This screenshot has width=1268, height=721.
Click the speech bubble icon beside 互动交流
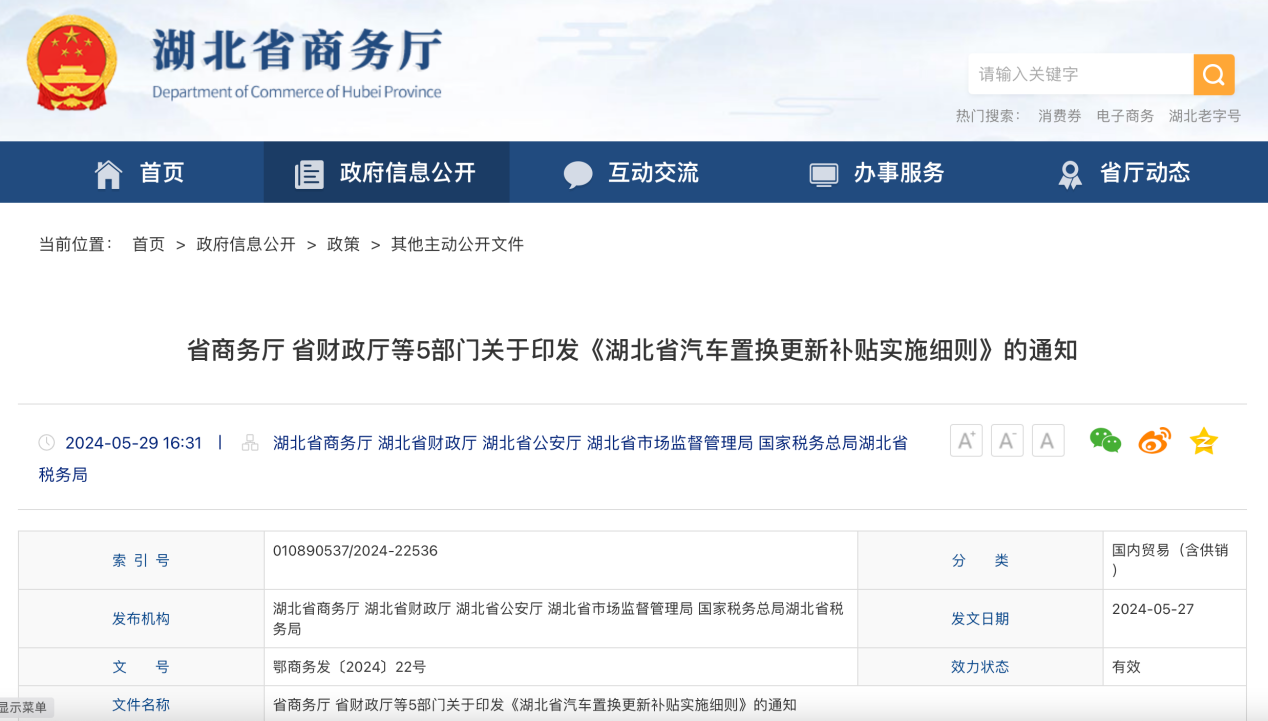pyautogui.click(x=578, y=172)
